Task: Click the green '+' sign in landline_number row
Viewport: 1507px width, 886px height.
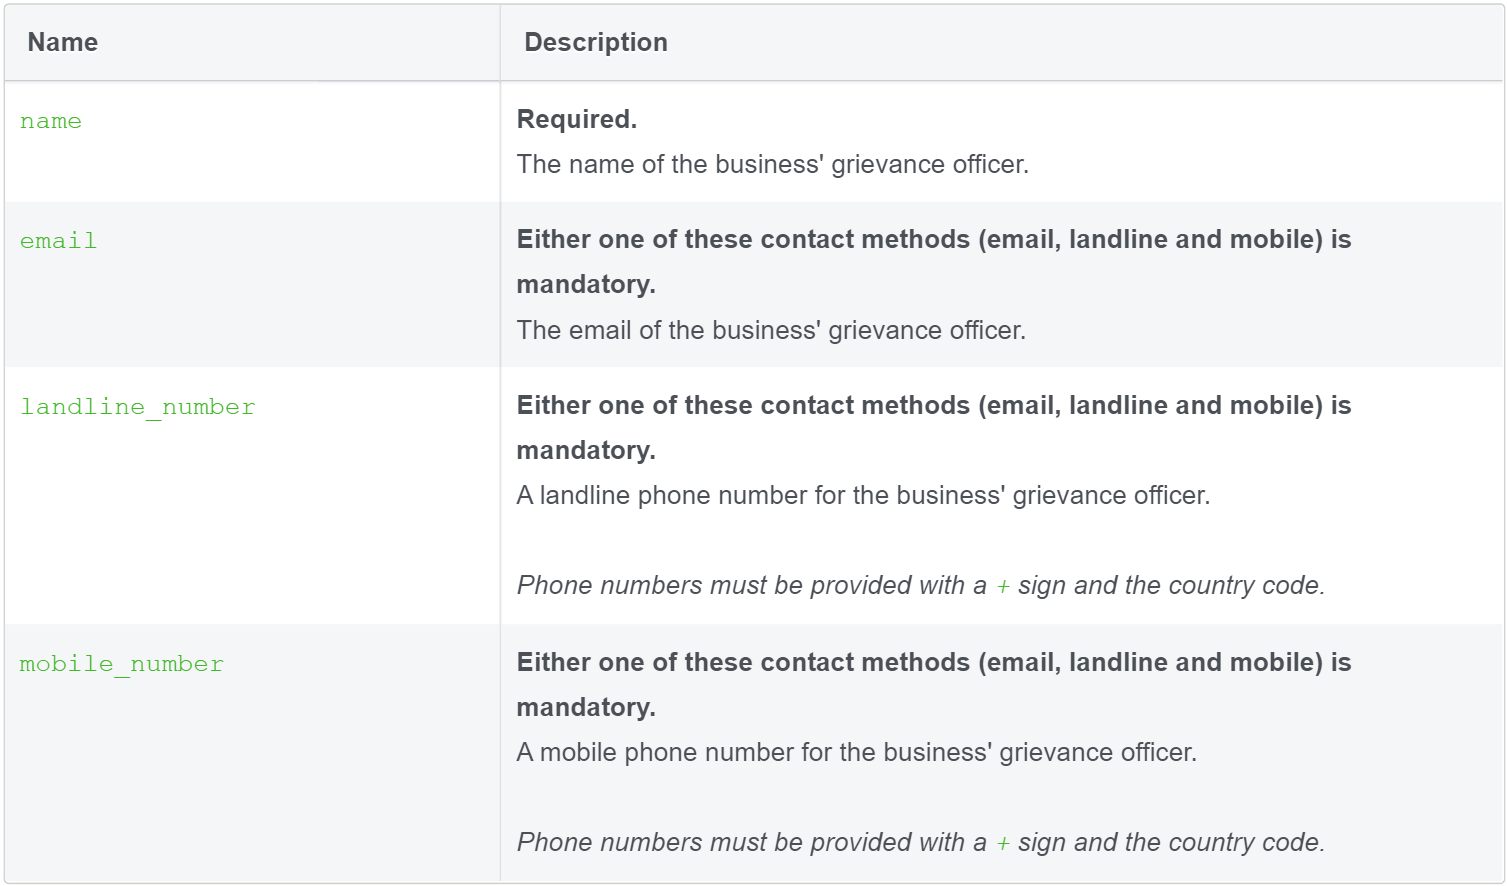Action: (1003, 586)
